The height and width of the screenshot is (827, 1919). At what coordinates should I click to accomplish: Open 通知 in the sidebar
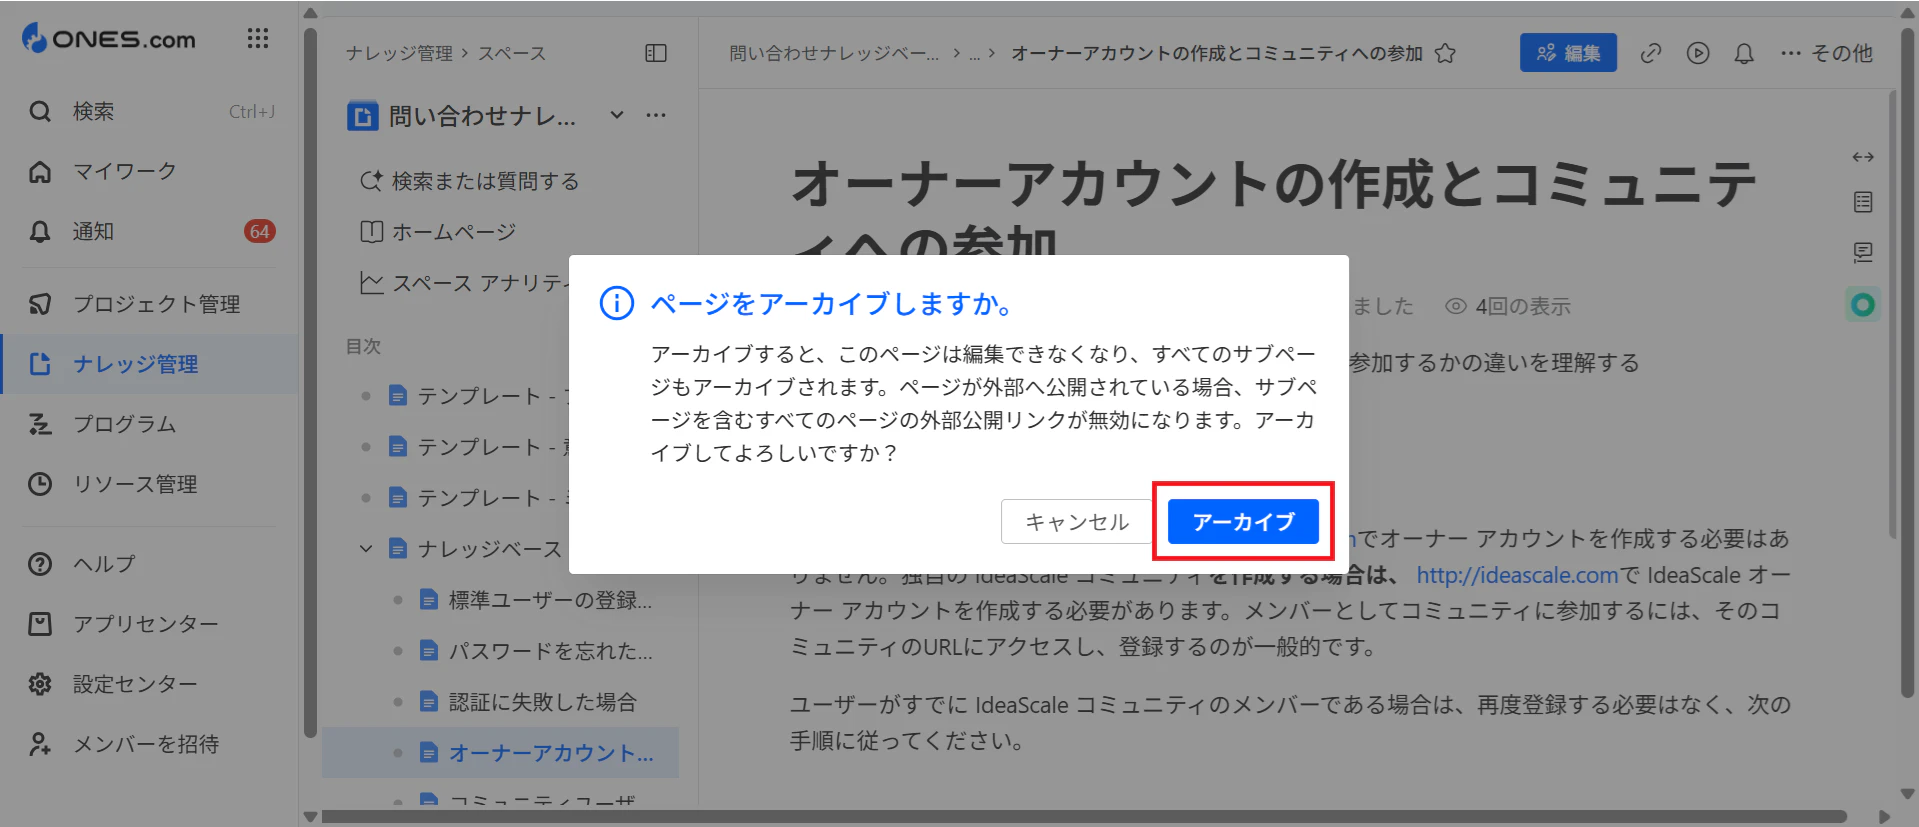click(x=150, y=231)
